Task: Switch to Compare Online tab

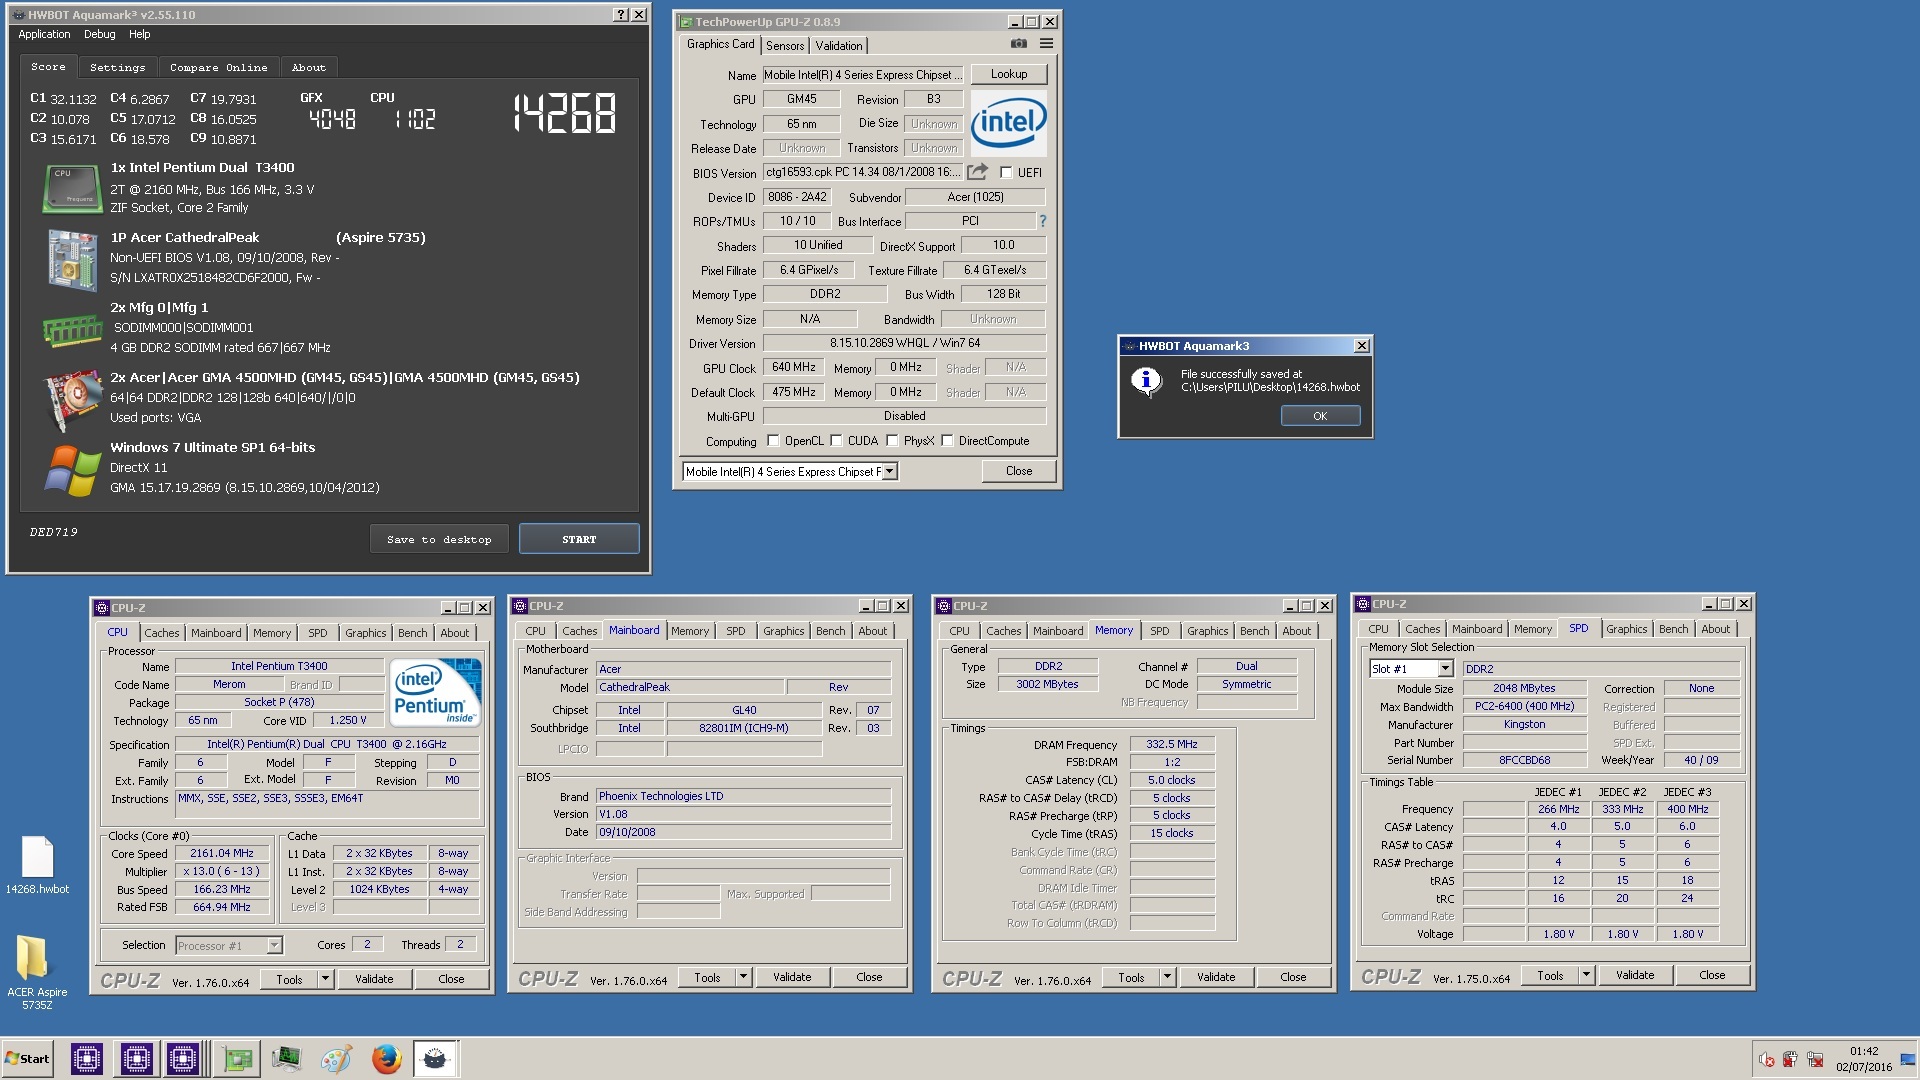Action: 218,67
